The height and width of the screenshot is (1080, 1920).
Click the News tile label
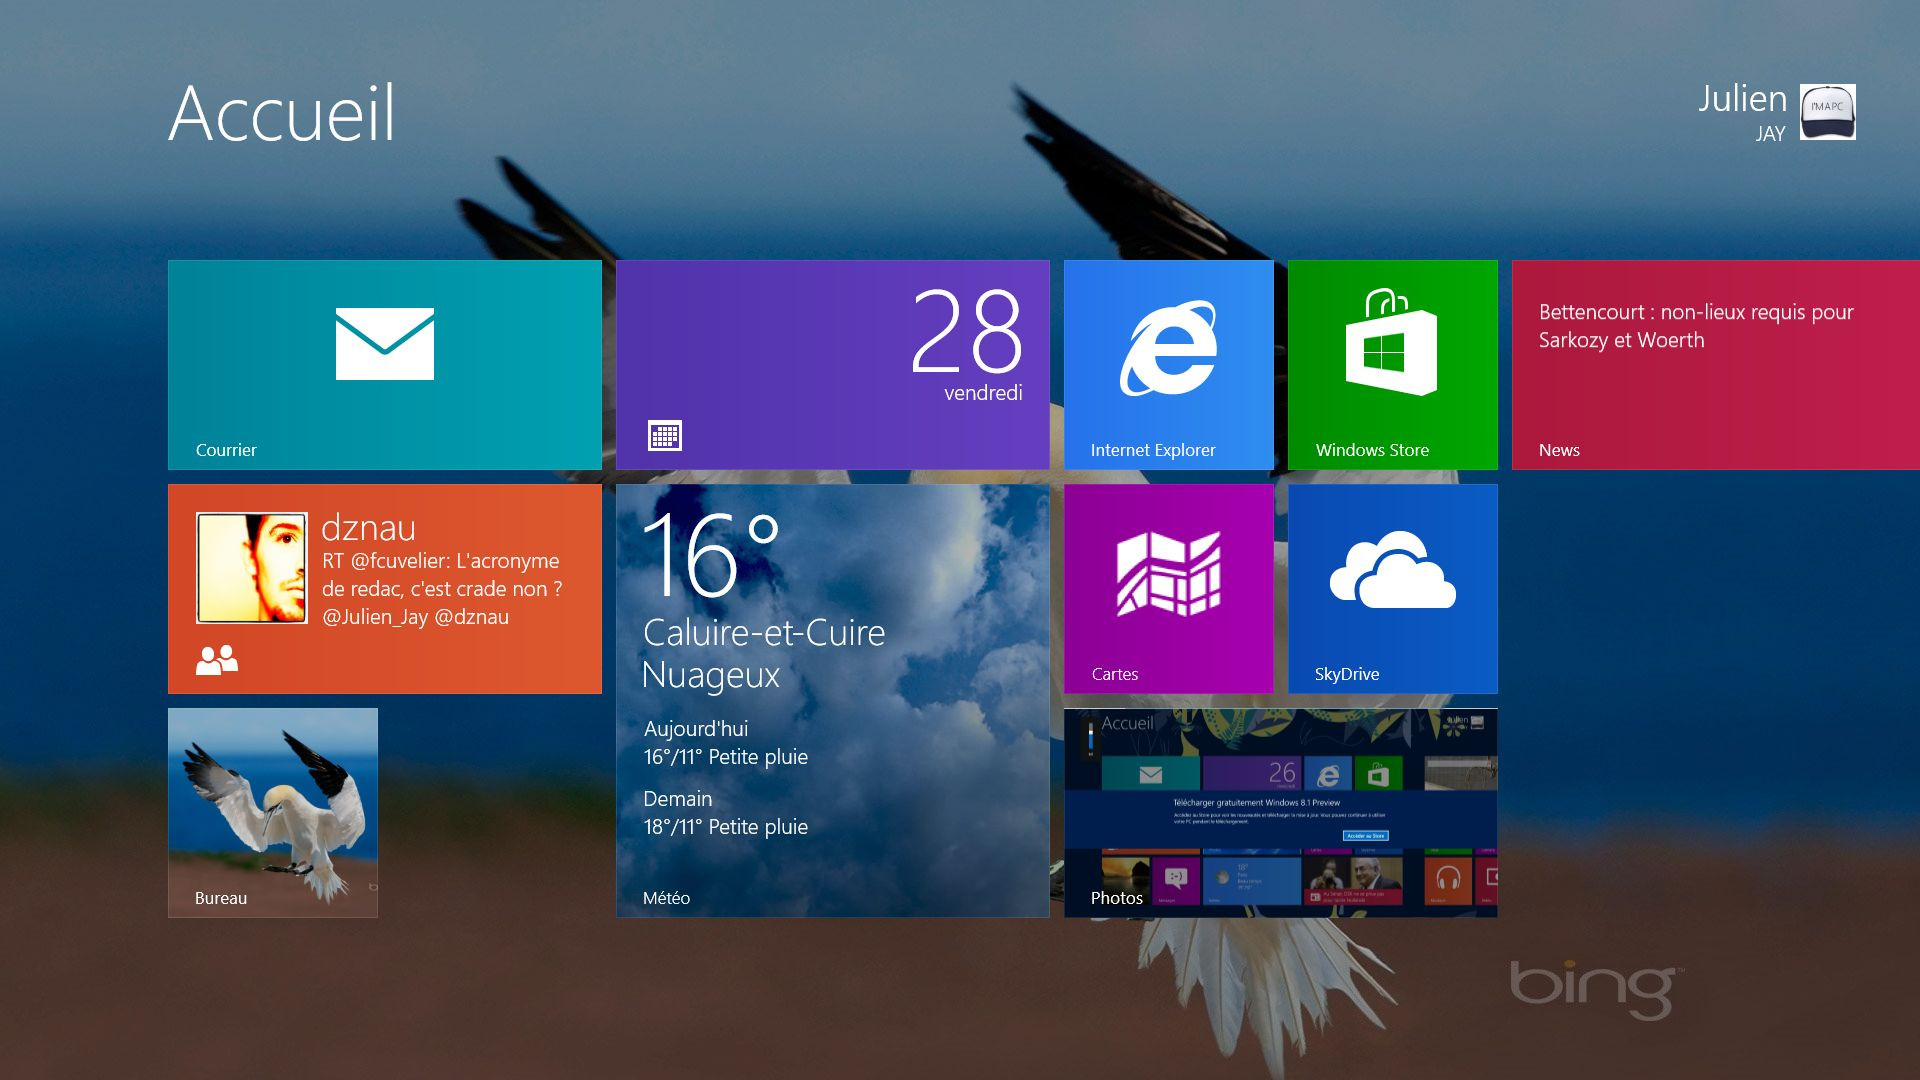coord(1559,450)
